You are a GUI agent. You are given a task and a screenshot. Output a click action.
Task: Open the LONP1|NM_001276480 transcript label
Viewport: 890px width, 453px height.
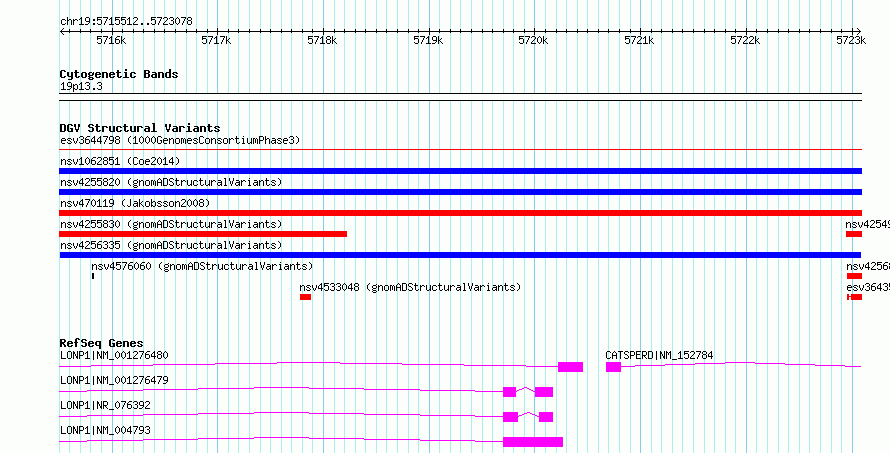click(114, 355)
